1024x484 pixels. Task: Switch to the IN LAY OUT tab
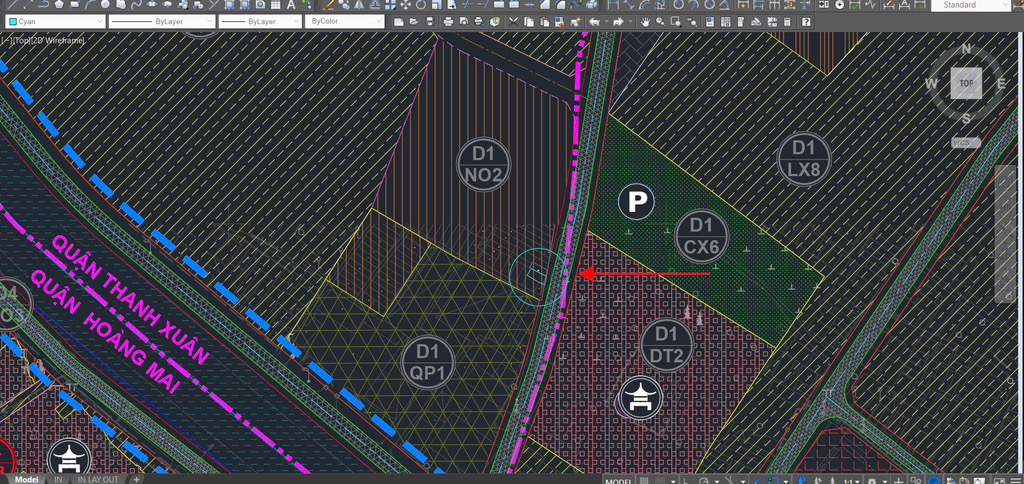(x=98, y=479)
